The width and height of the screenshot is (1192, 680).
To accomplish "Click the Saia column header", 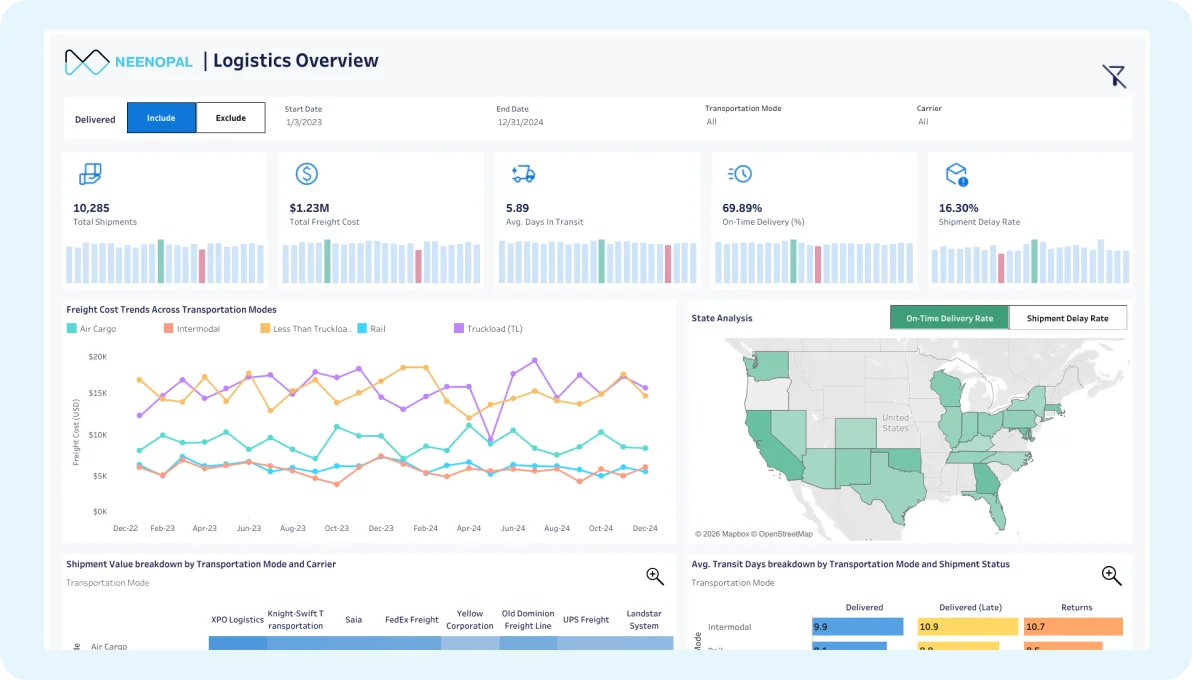I will click(x=353, y=620).
